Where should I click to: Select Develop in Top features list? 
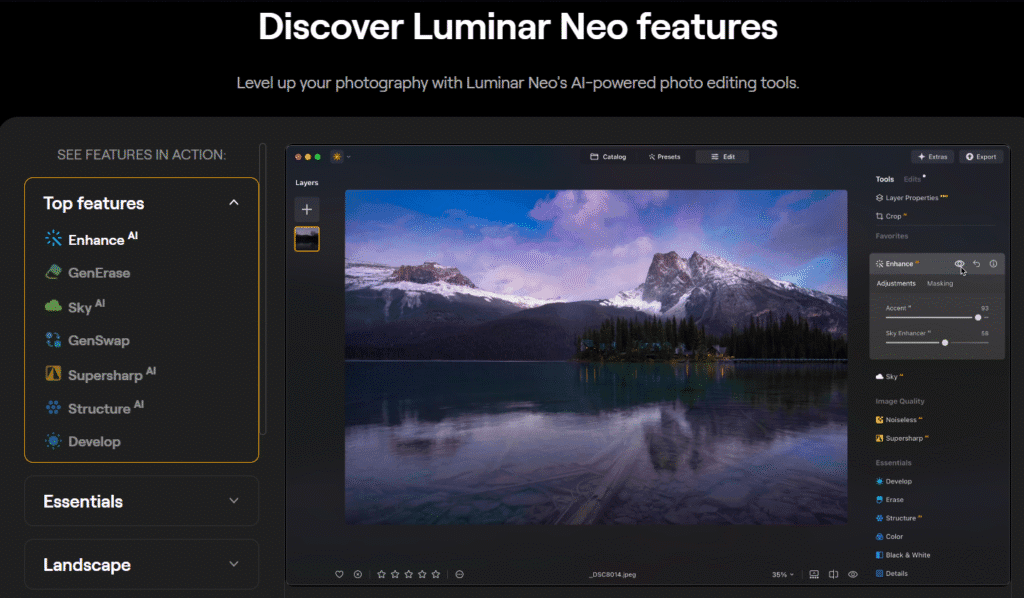coord(82,441)
